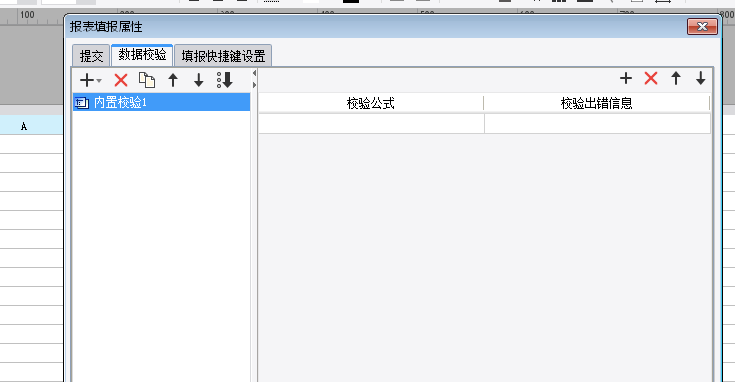The image size is (735, 382).
Task: Move formula row down on right panel
Action: pyautogui.click(x=701, y=78)
